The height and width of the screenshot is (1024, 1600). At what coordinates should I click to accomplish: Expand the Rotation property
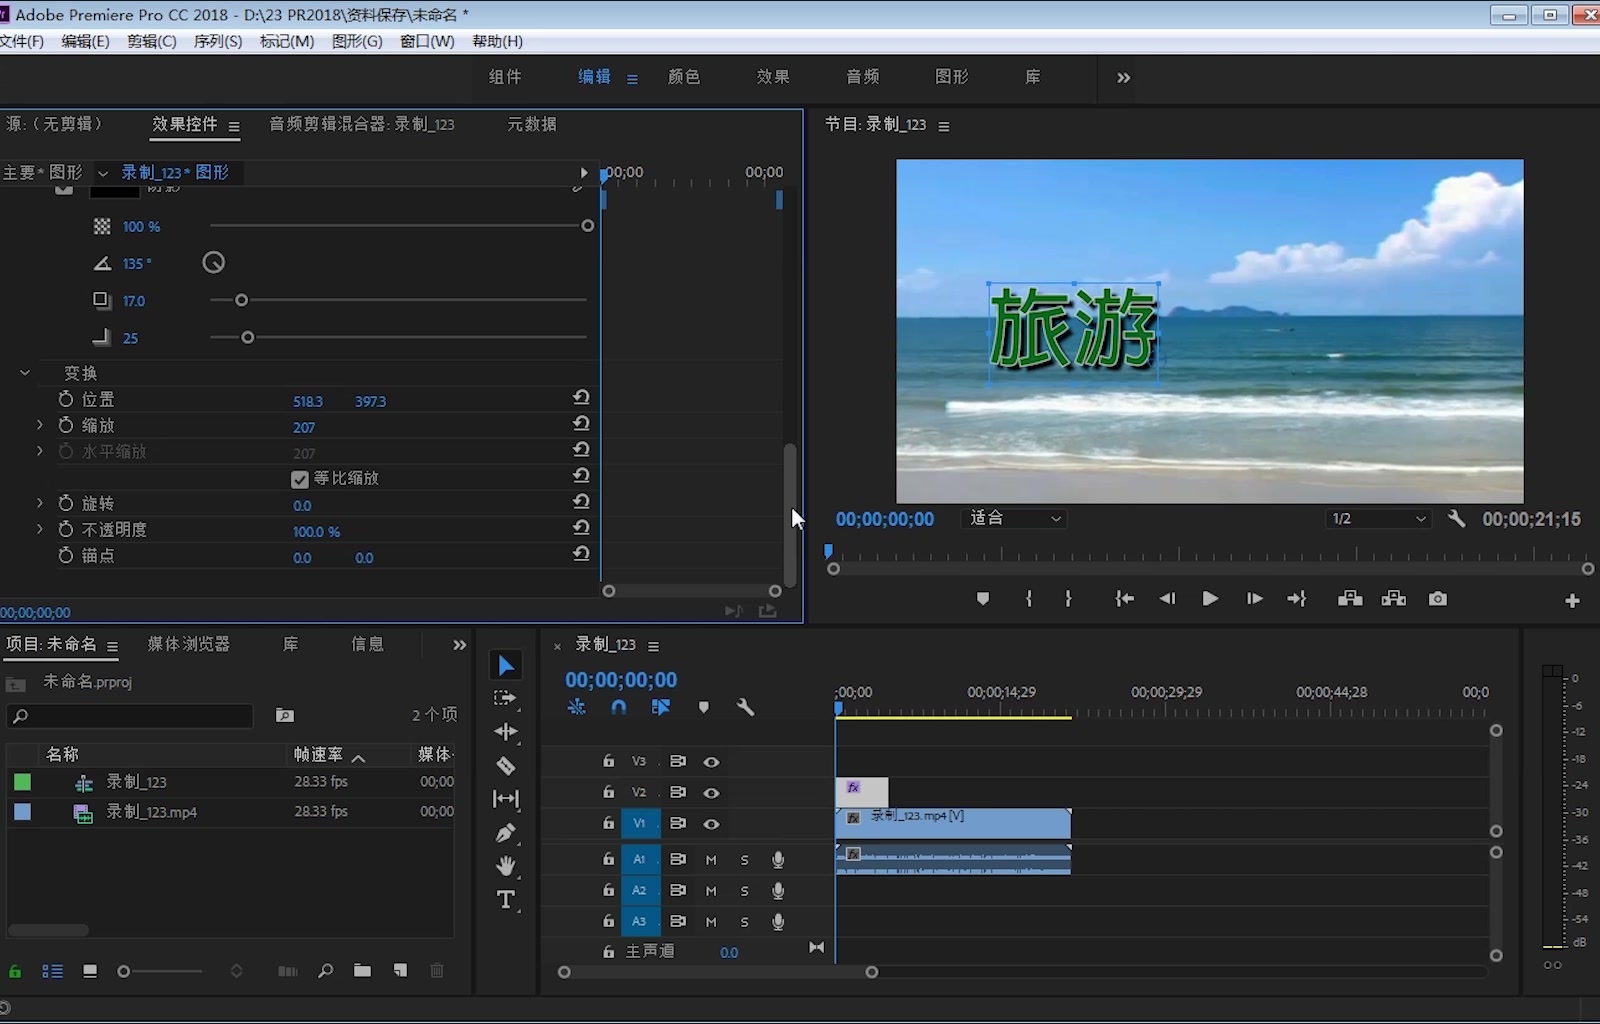click(40, 503)
